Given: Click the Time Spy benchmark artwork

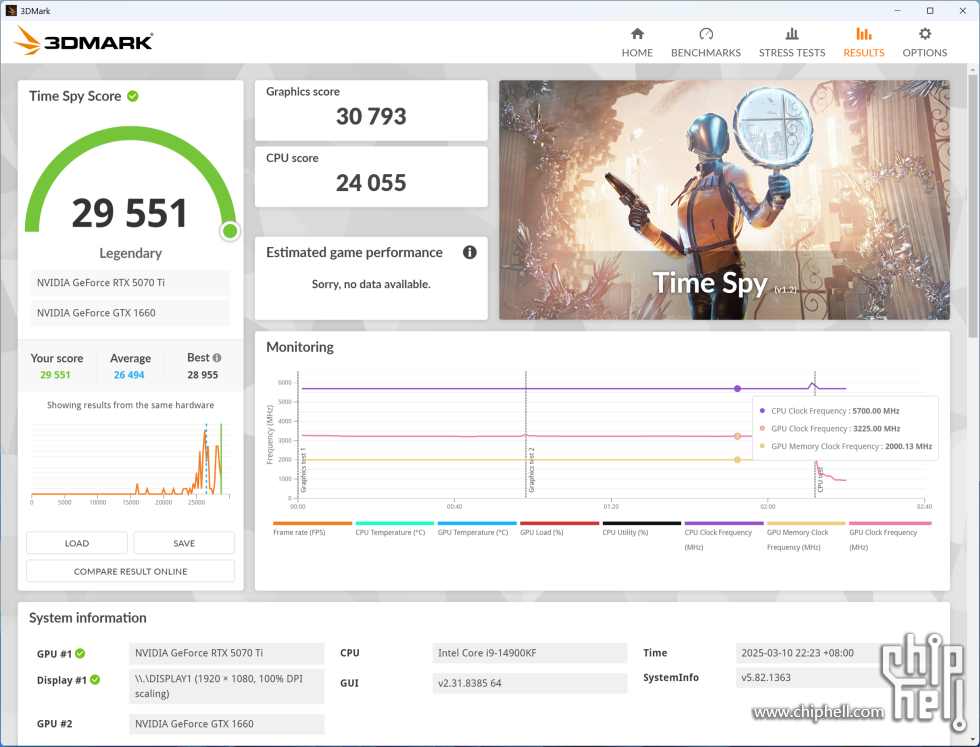Looking at the screenshot, I should tap(724, 199).
